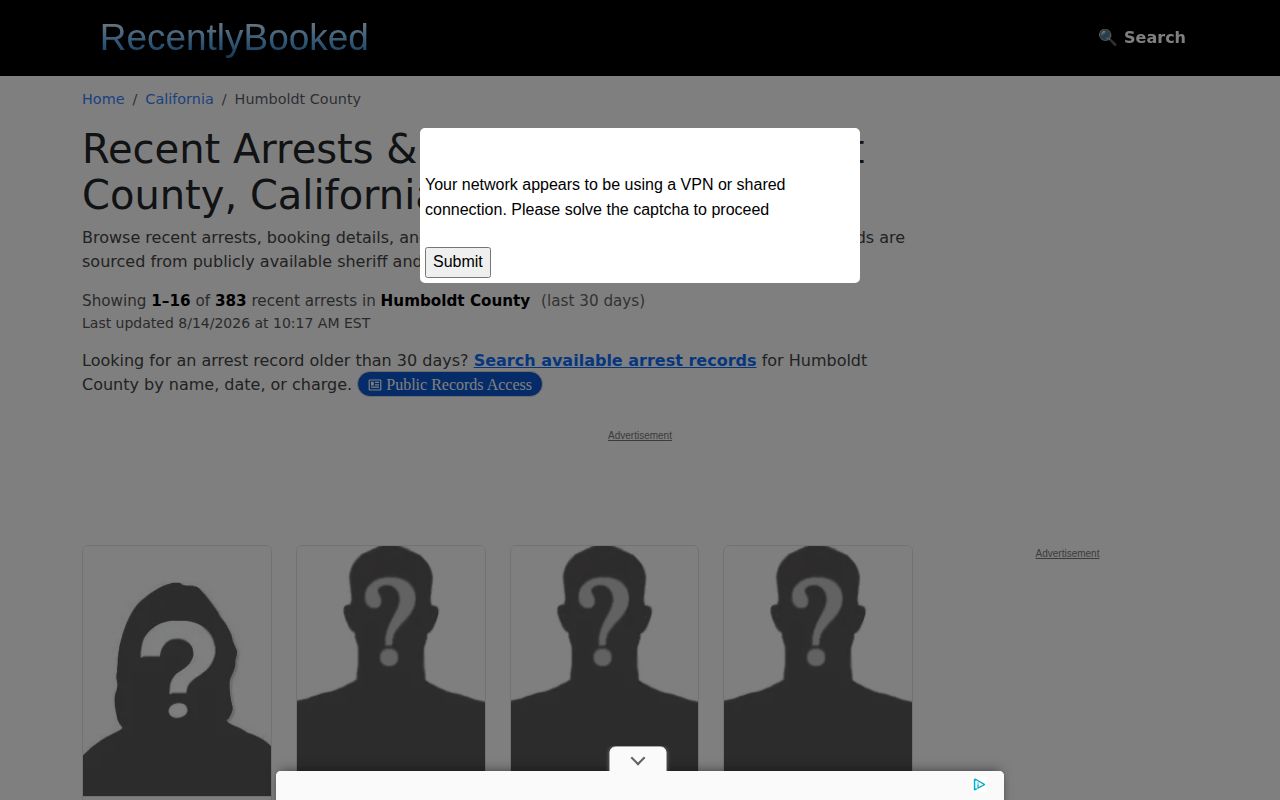This screenshot has height=800, width=1280.
Task: Open the RecentlyBooked home logo
Action: coord(234,38)
